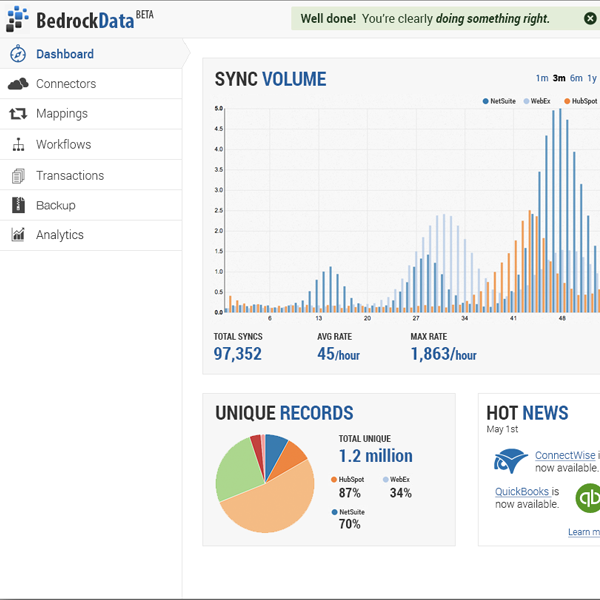Click the Total Syncs value 97,352

pyautogui.click(x=238, y=354)
